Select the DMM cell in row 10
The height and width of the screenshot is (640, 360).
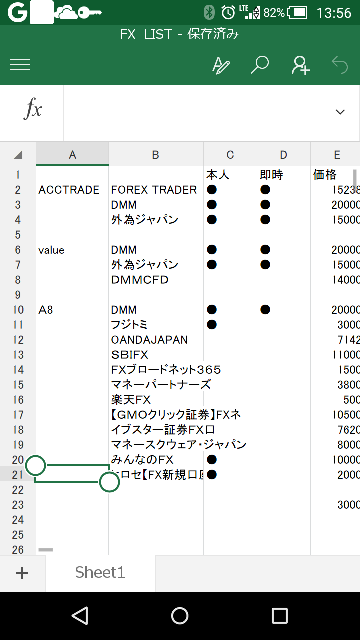pos(156,310)
